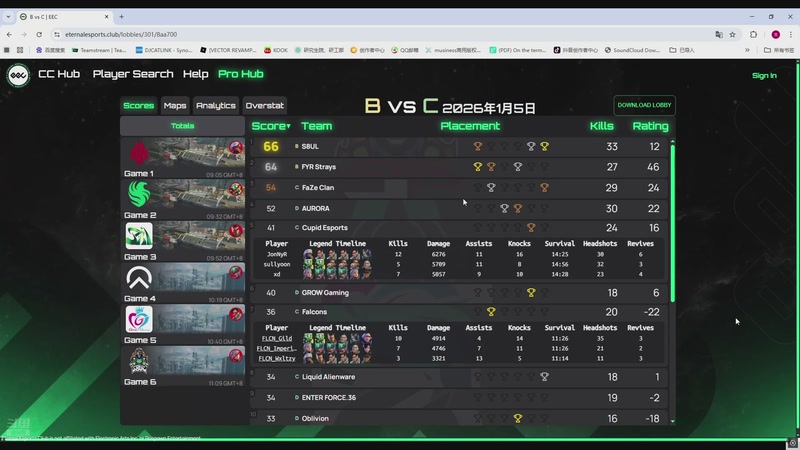Sort by the Score column header

coord(271,126)
